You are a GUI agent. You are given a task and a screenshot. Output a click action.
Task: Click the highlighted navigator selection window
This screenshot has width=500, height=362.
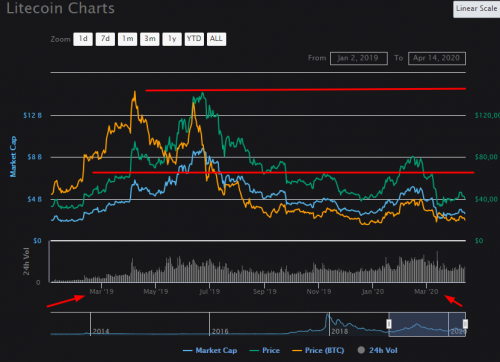(427, 324)
